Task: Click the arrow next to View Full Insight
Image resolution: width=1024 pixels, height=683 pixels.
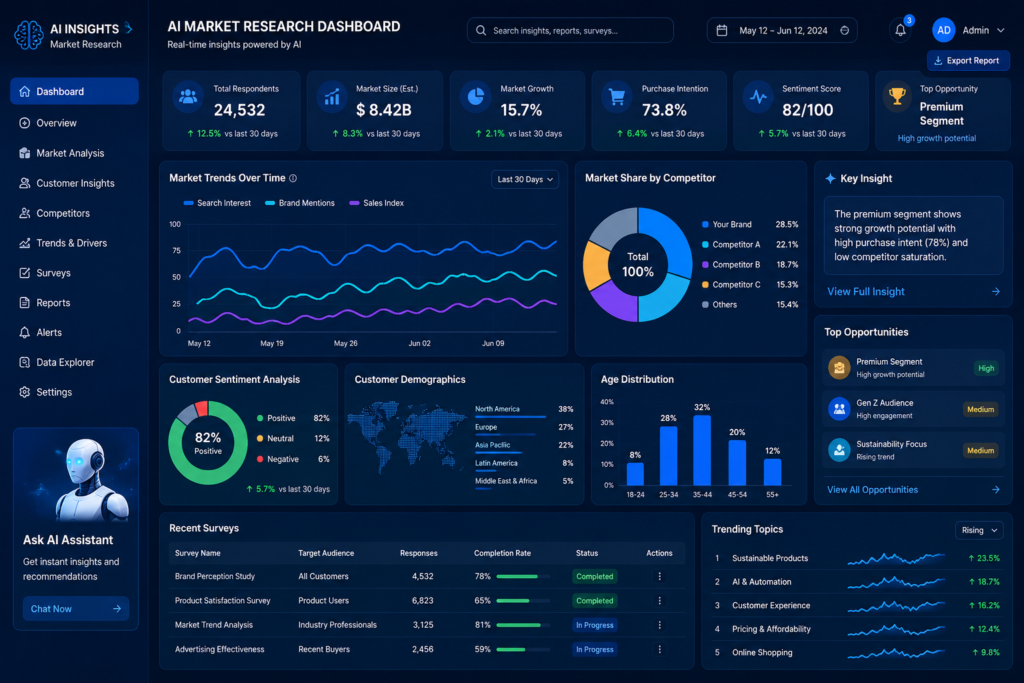Action: [x=996, y=292]
